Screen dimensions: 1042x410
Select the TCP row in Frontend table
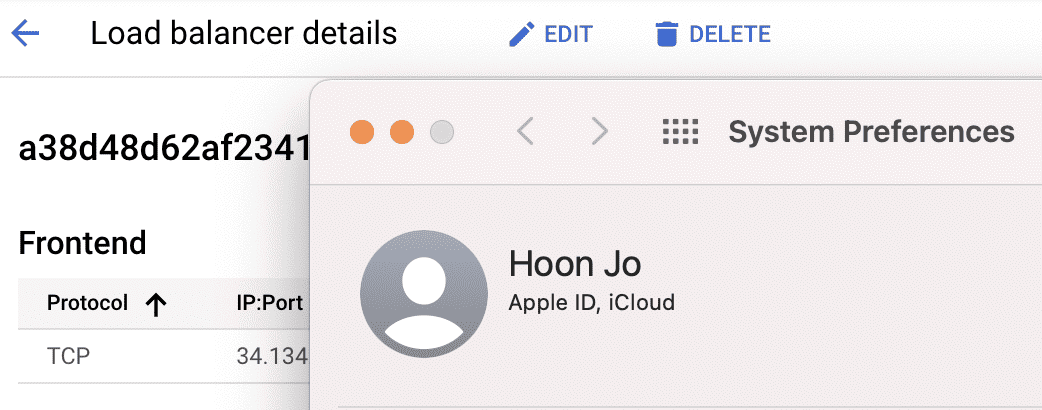pos(164,356)
